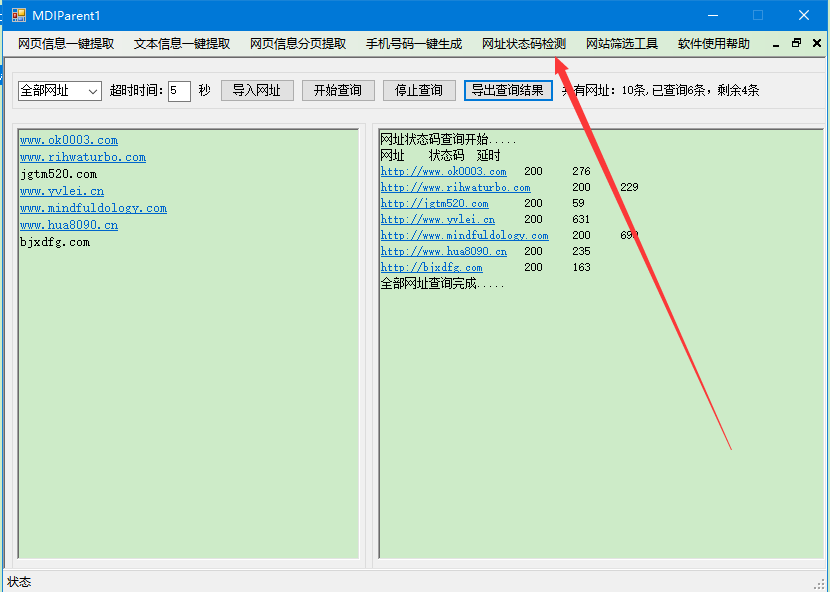Open the 文本信息一键提取 menu

click(182, 44)
